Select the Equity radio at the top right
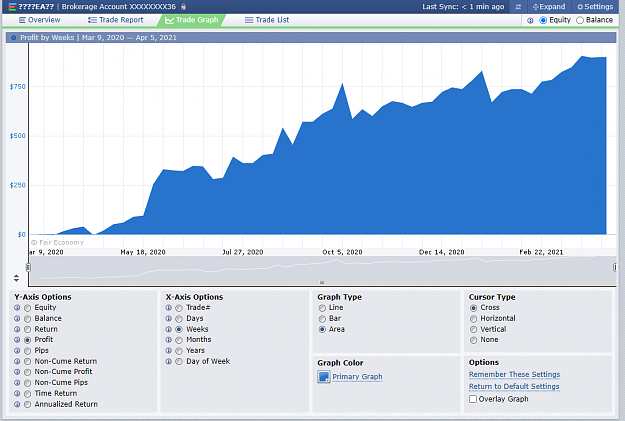The height and width of the screenshot is (421, 625). (543, 20)
